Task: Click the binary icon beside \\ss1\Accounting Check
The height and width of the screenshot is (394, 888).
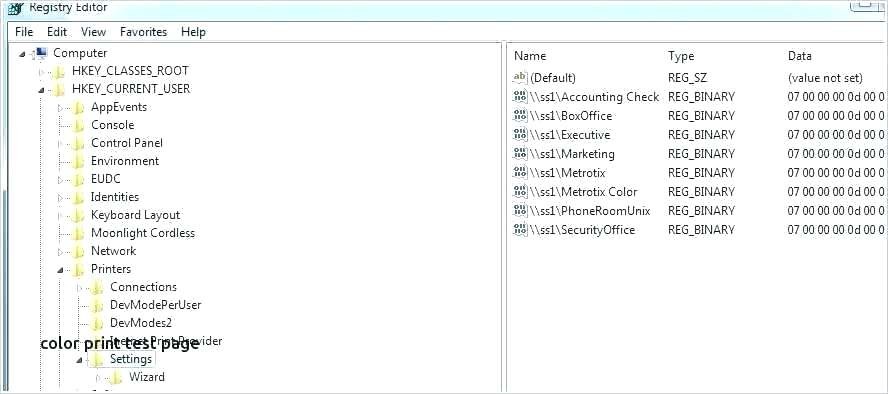Action: [519, 97]
